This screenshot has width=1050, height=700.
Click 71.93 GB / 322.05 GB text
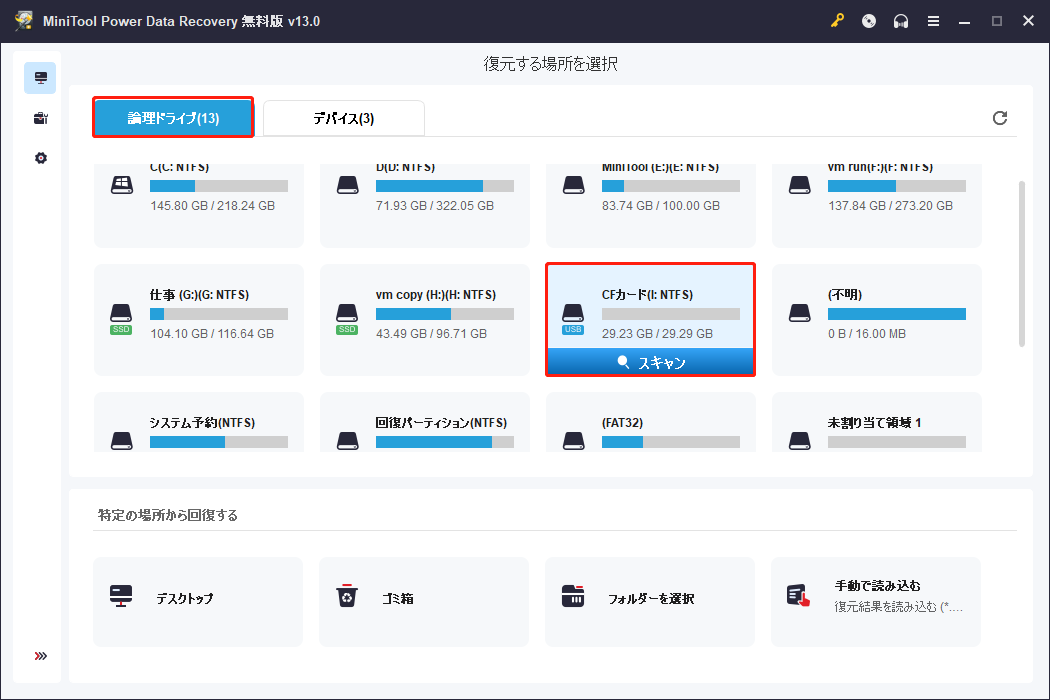(435, 206)
